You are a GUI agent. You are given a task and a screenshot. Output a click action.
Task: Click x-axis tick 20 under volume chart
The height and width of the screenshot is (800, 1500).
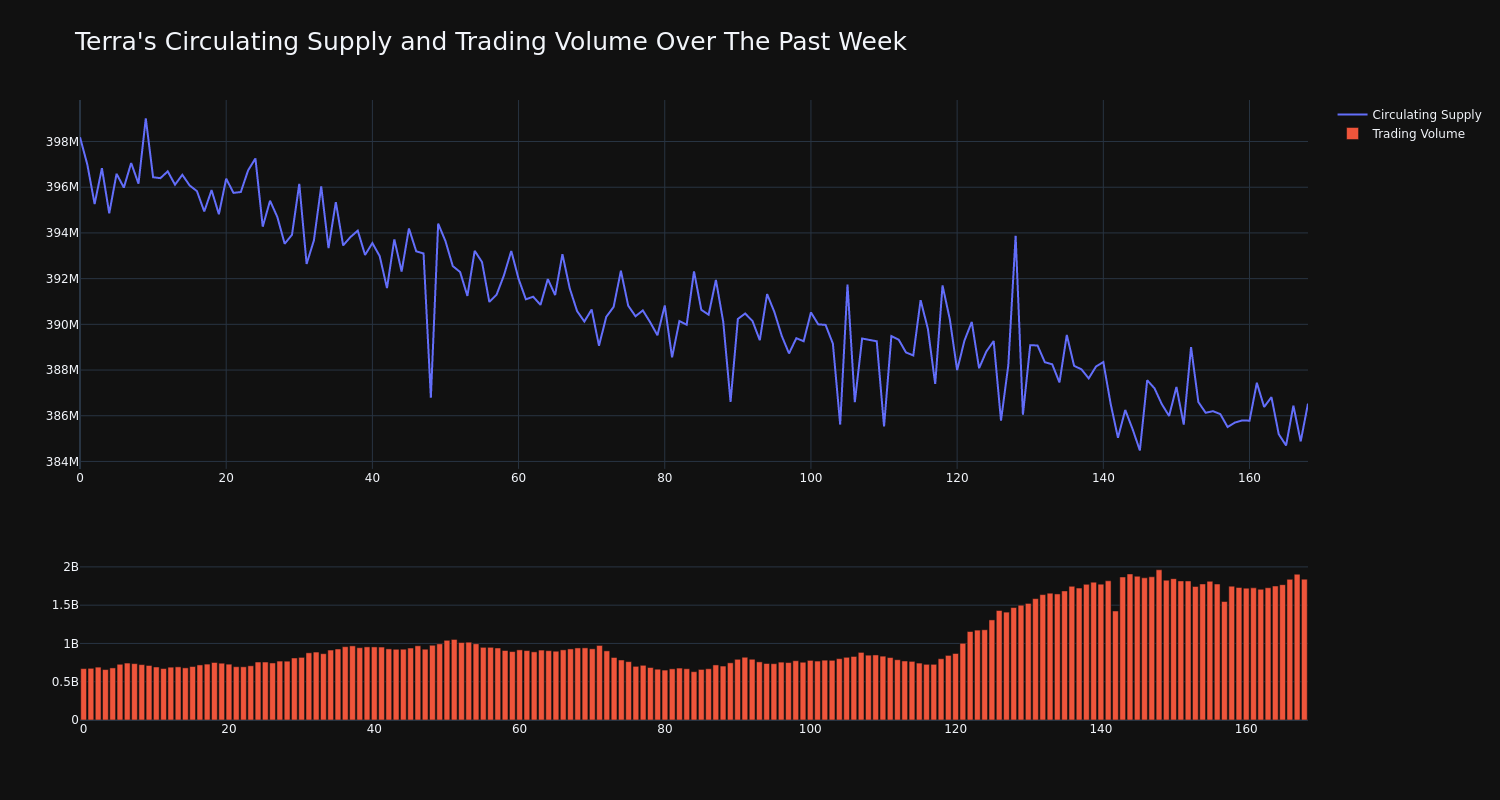coord(229,730)
